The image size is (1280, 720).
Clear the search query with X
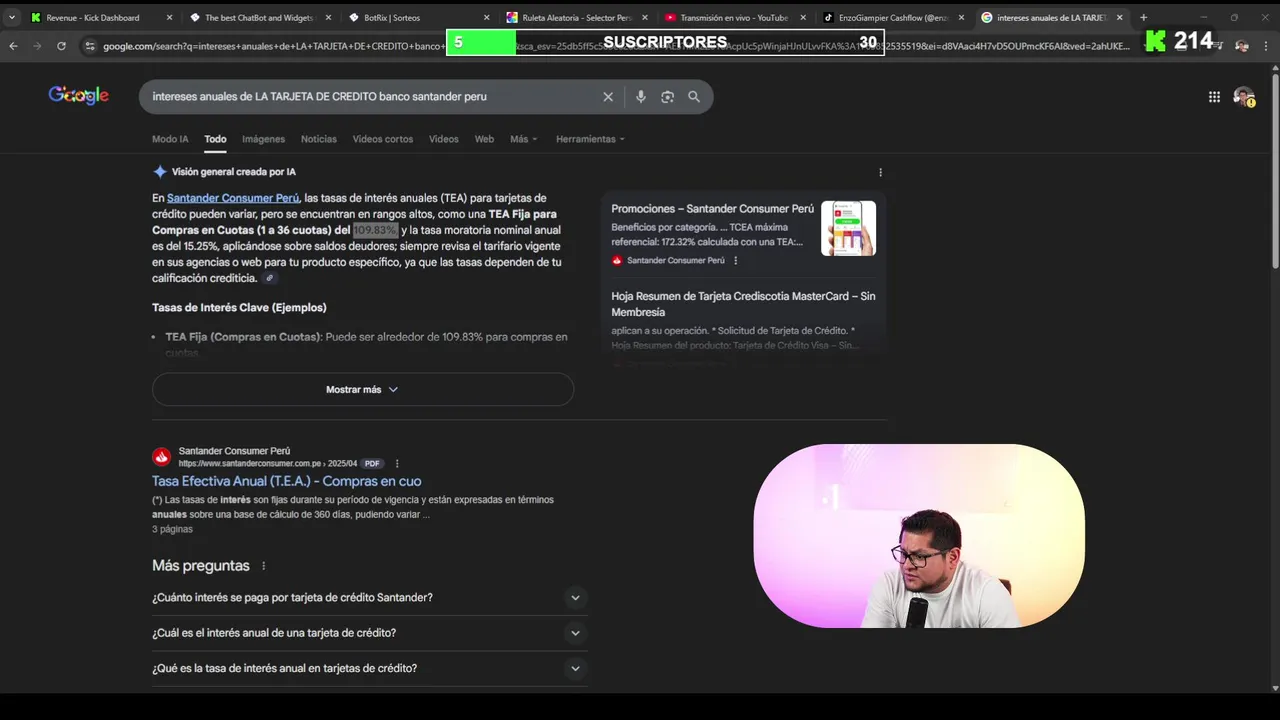(x=608, y=97)
